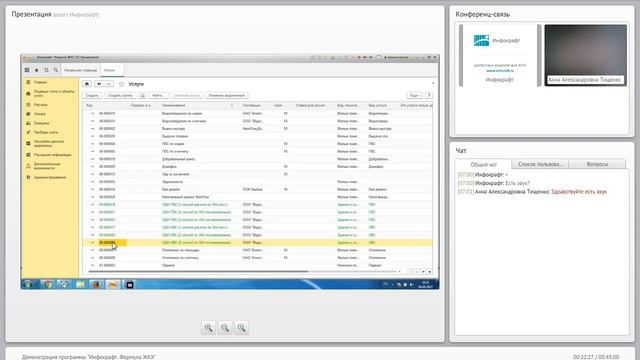
Task: Click the Вид услуги column header
Action: click(x=378, y=105)
